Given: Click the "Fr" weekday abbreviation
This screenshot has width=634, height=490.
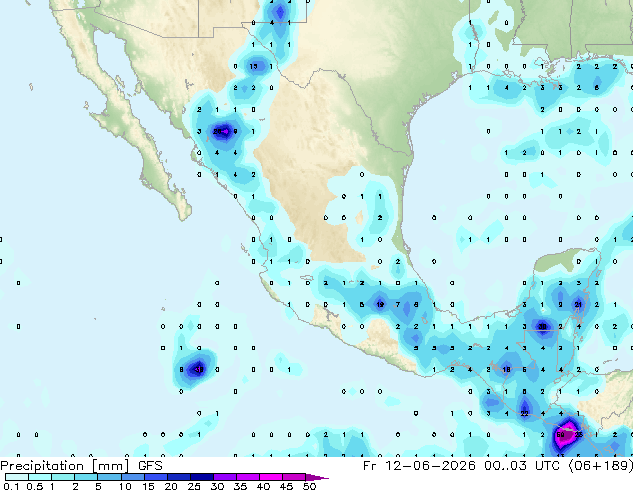Looking at the screenshot, I should 370,465.
